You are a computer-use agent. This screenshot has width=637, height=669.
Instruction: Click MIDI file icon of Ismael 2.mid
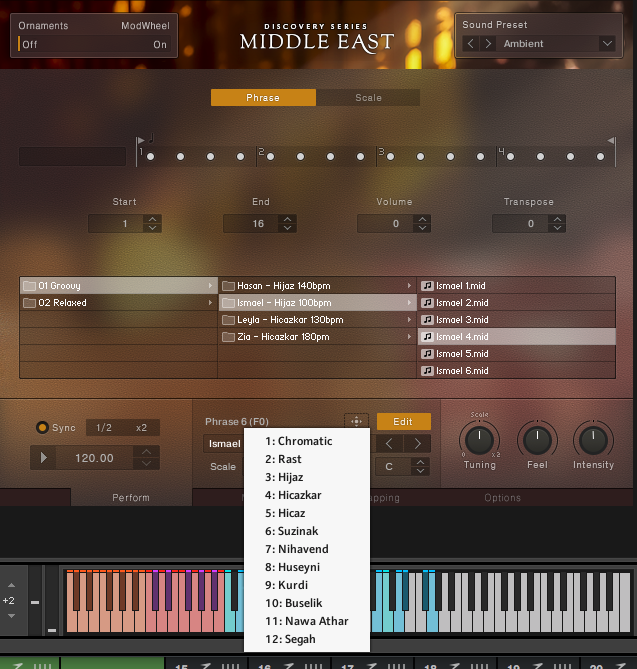click(427, 303)
